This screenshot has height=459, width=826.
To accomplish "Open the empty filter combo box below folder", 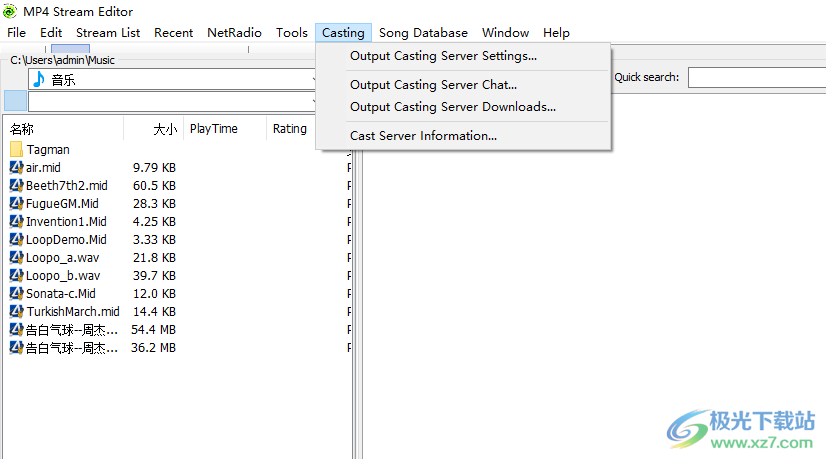I will click(173, 101).
